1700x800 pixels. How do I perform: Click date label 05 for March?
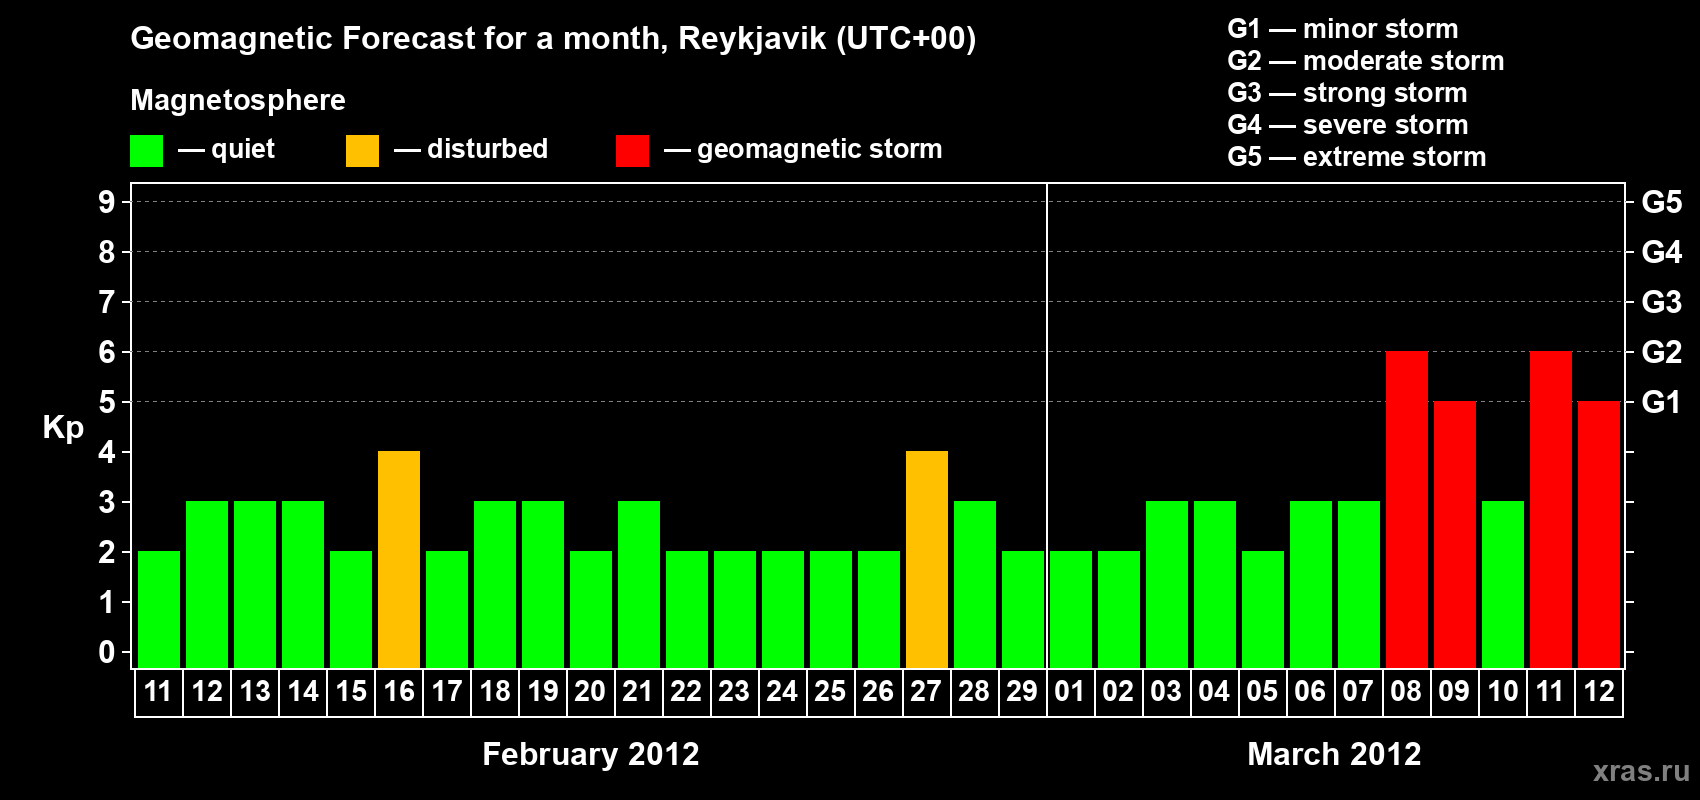tap(1262, 691)
